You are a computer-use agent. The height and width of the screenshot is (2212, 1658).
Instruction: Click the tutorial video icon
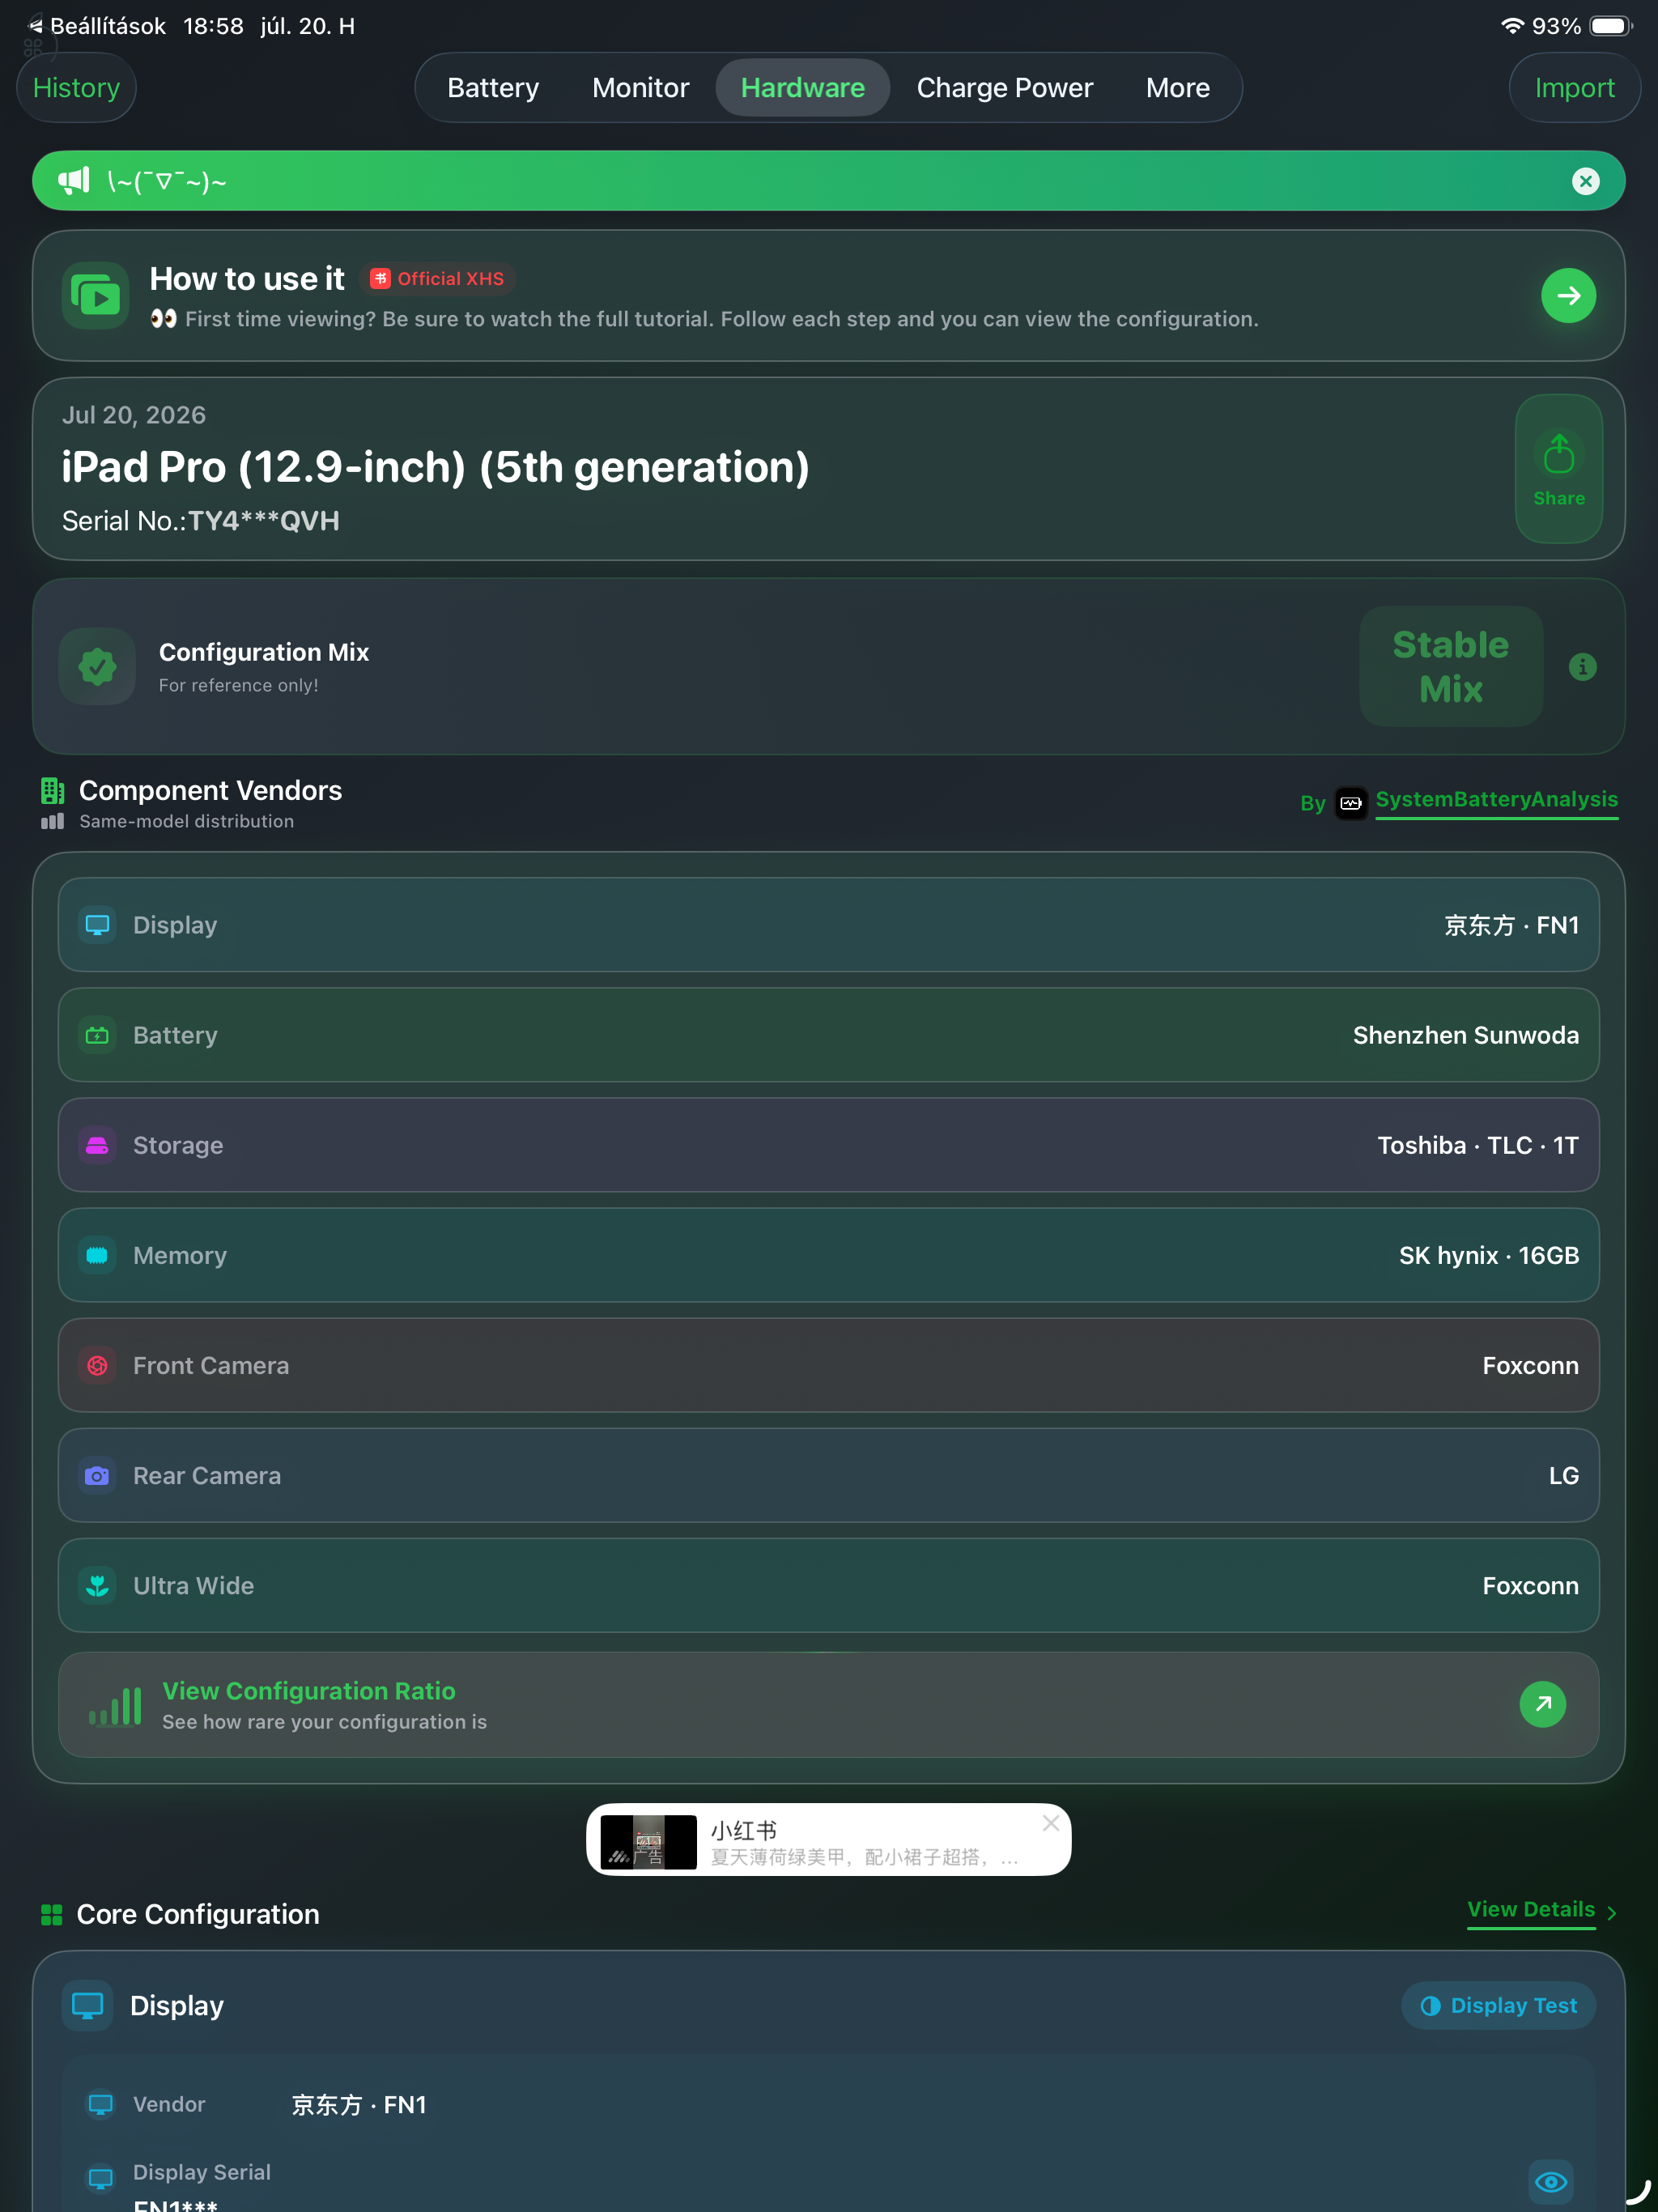coord(96,296)
